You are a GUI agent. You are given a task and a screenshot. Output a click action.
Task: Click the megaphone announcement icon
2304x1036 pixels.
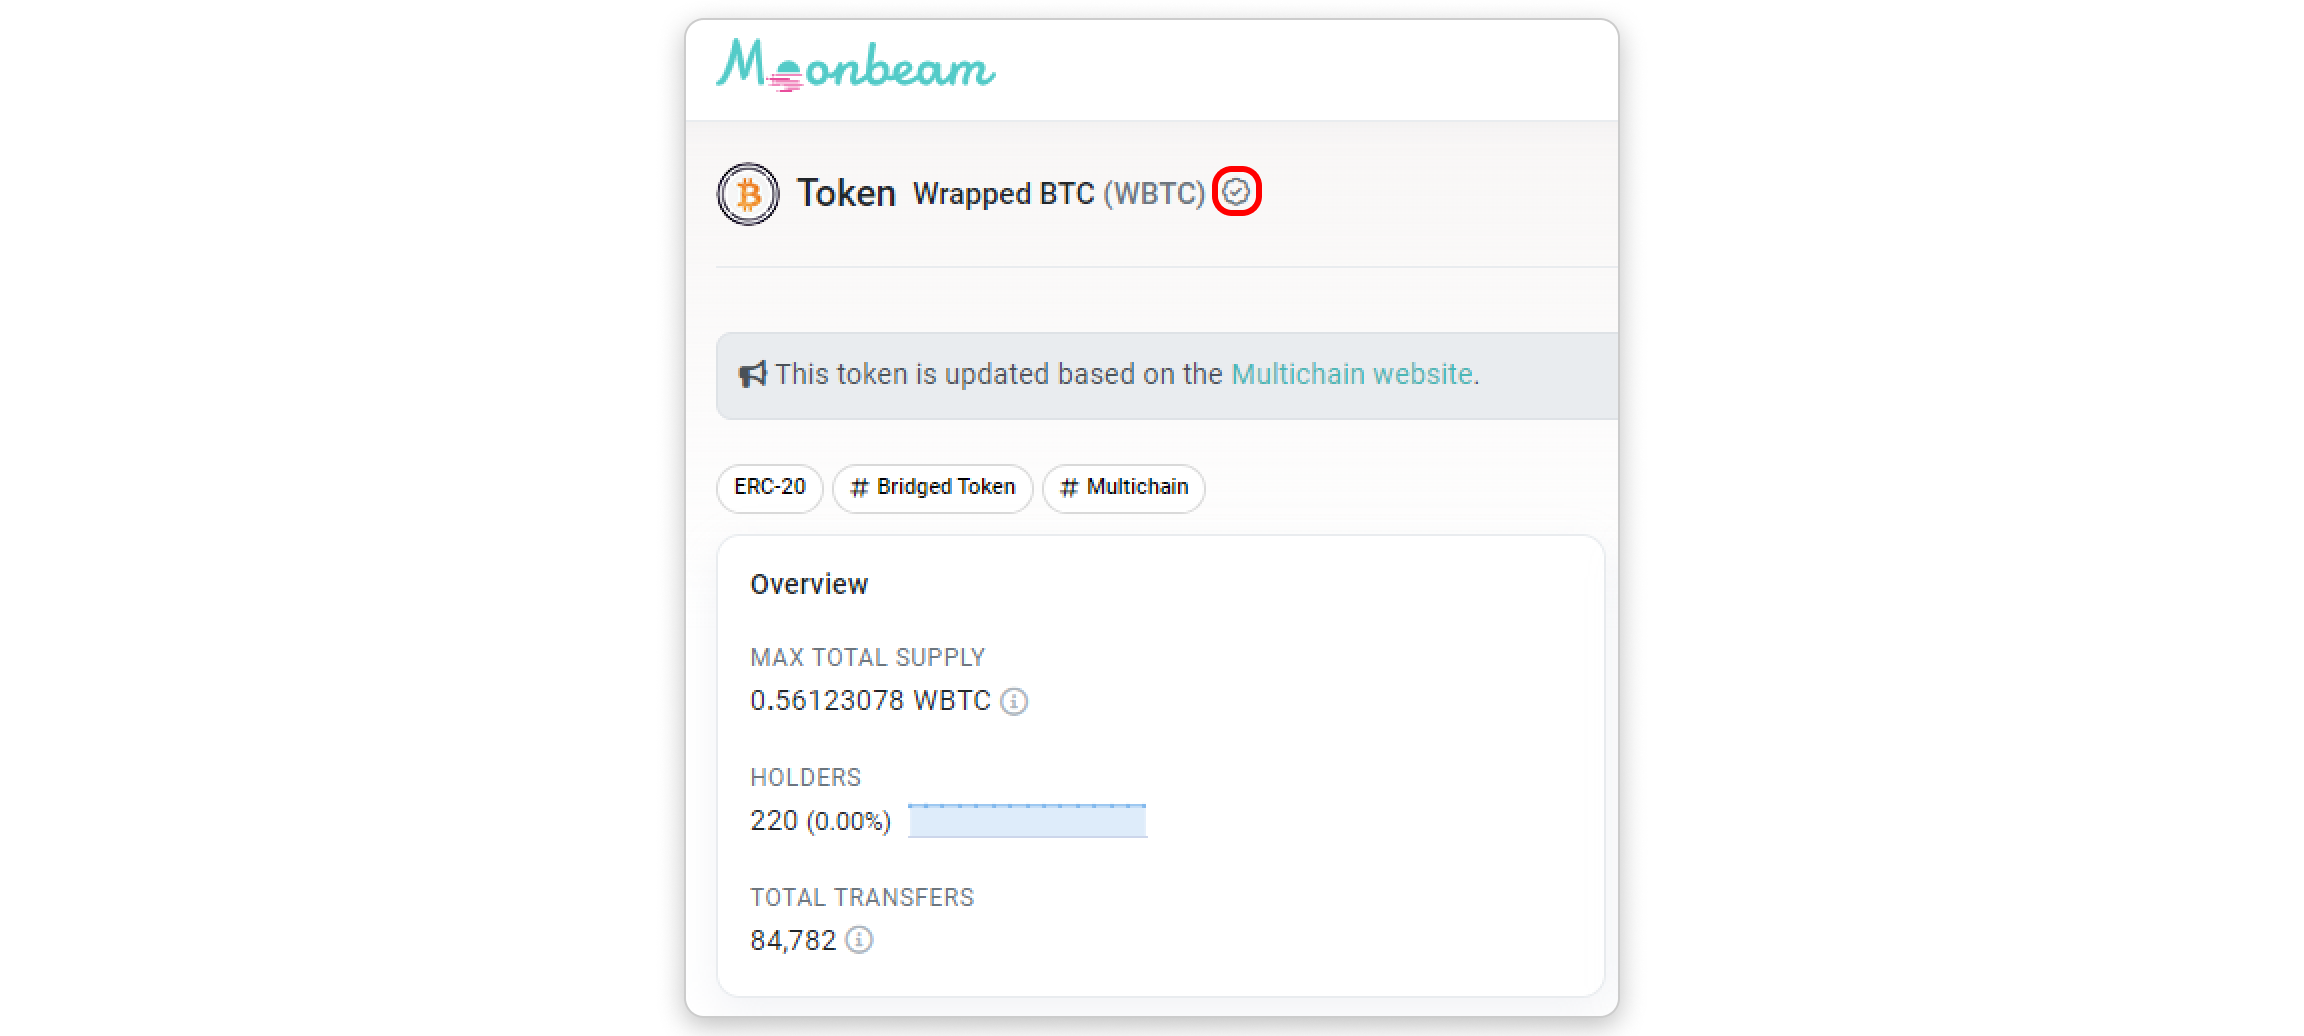point(752,374)
